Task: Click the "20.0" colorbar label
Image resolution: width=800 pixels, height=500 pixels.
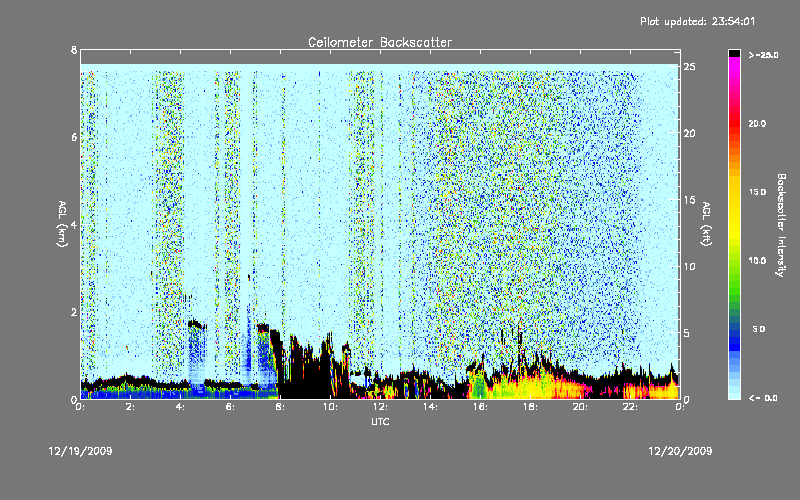Action: point(758,123)
